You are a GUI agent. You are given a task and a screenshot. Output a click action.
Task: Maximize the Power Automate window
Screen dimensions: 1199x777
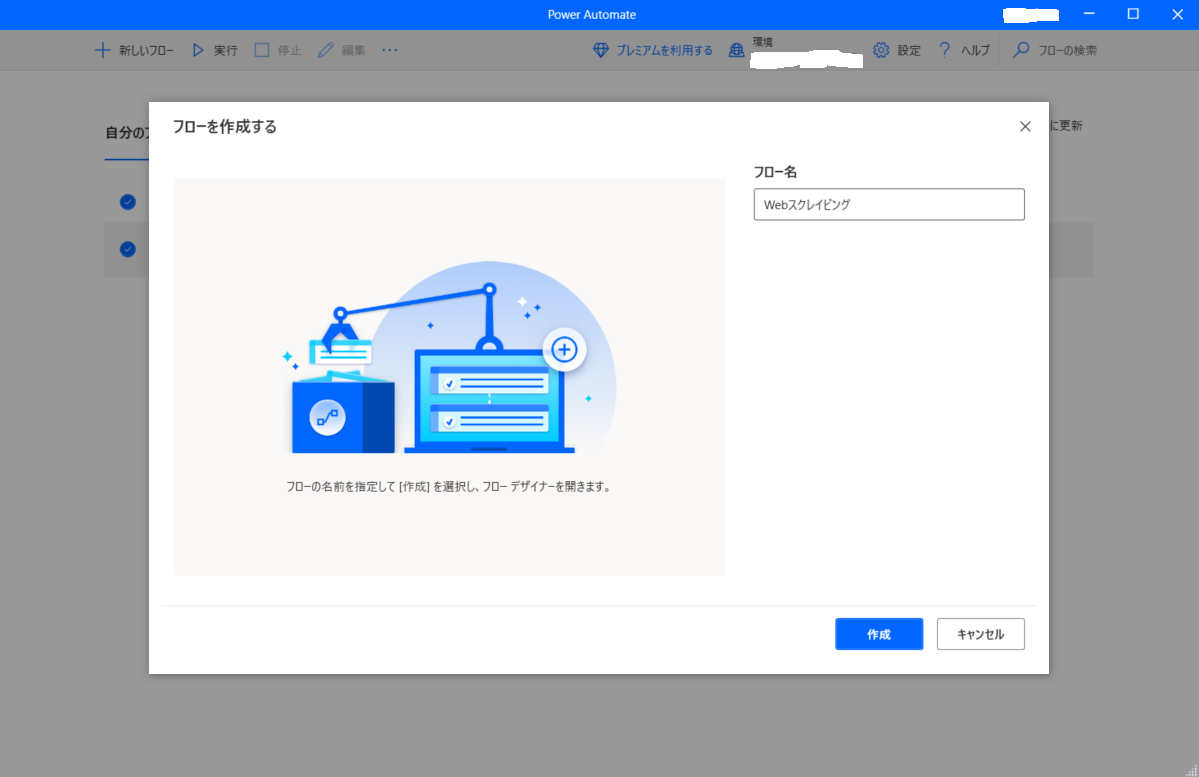[1133, 14]
